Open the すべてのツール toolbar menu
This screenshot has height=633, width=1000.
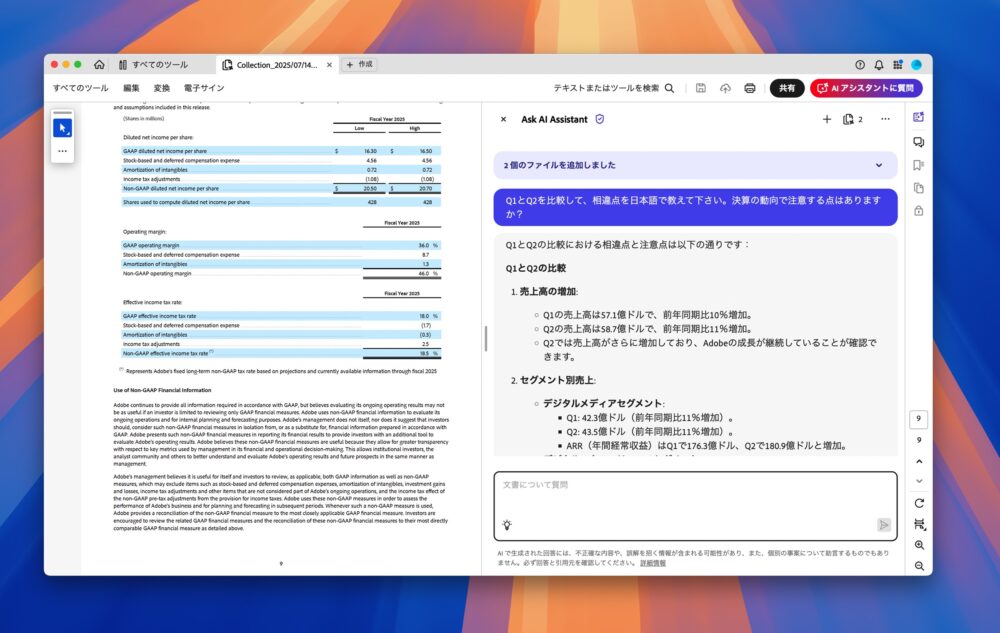click(x=80, y=88)
